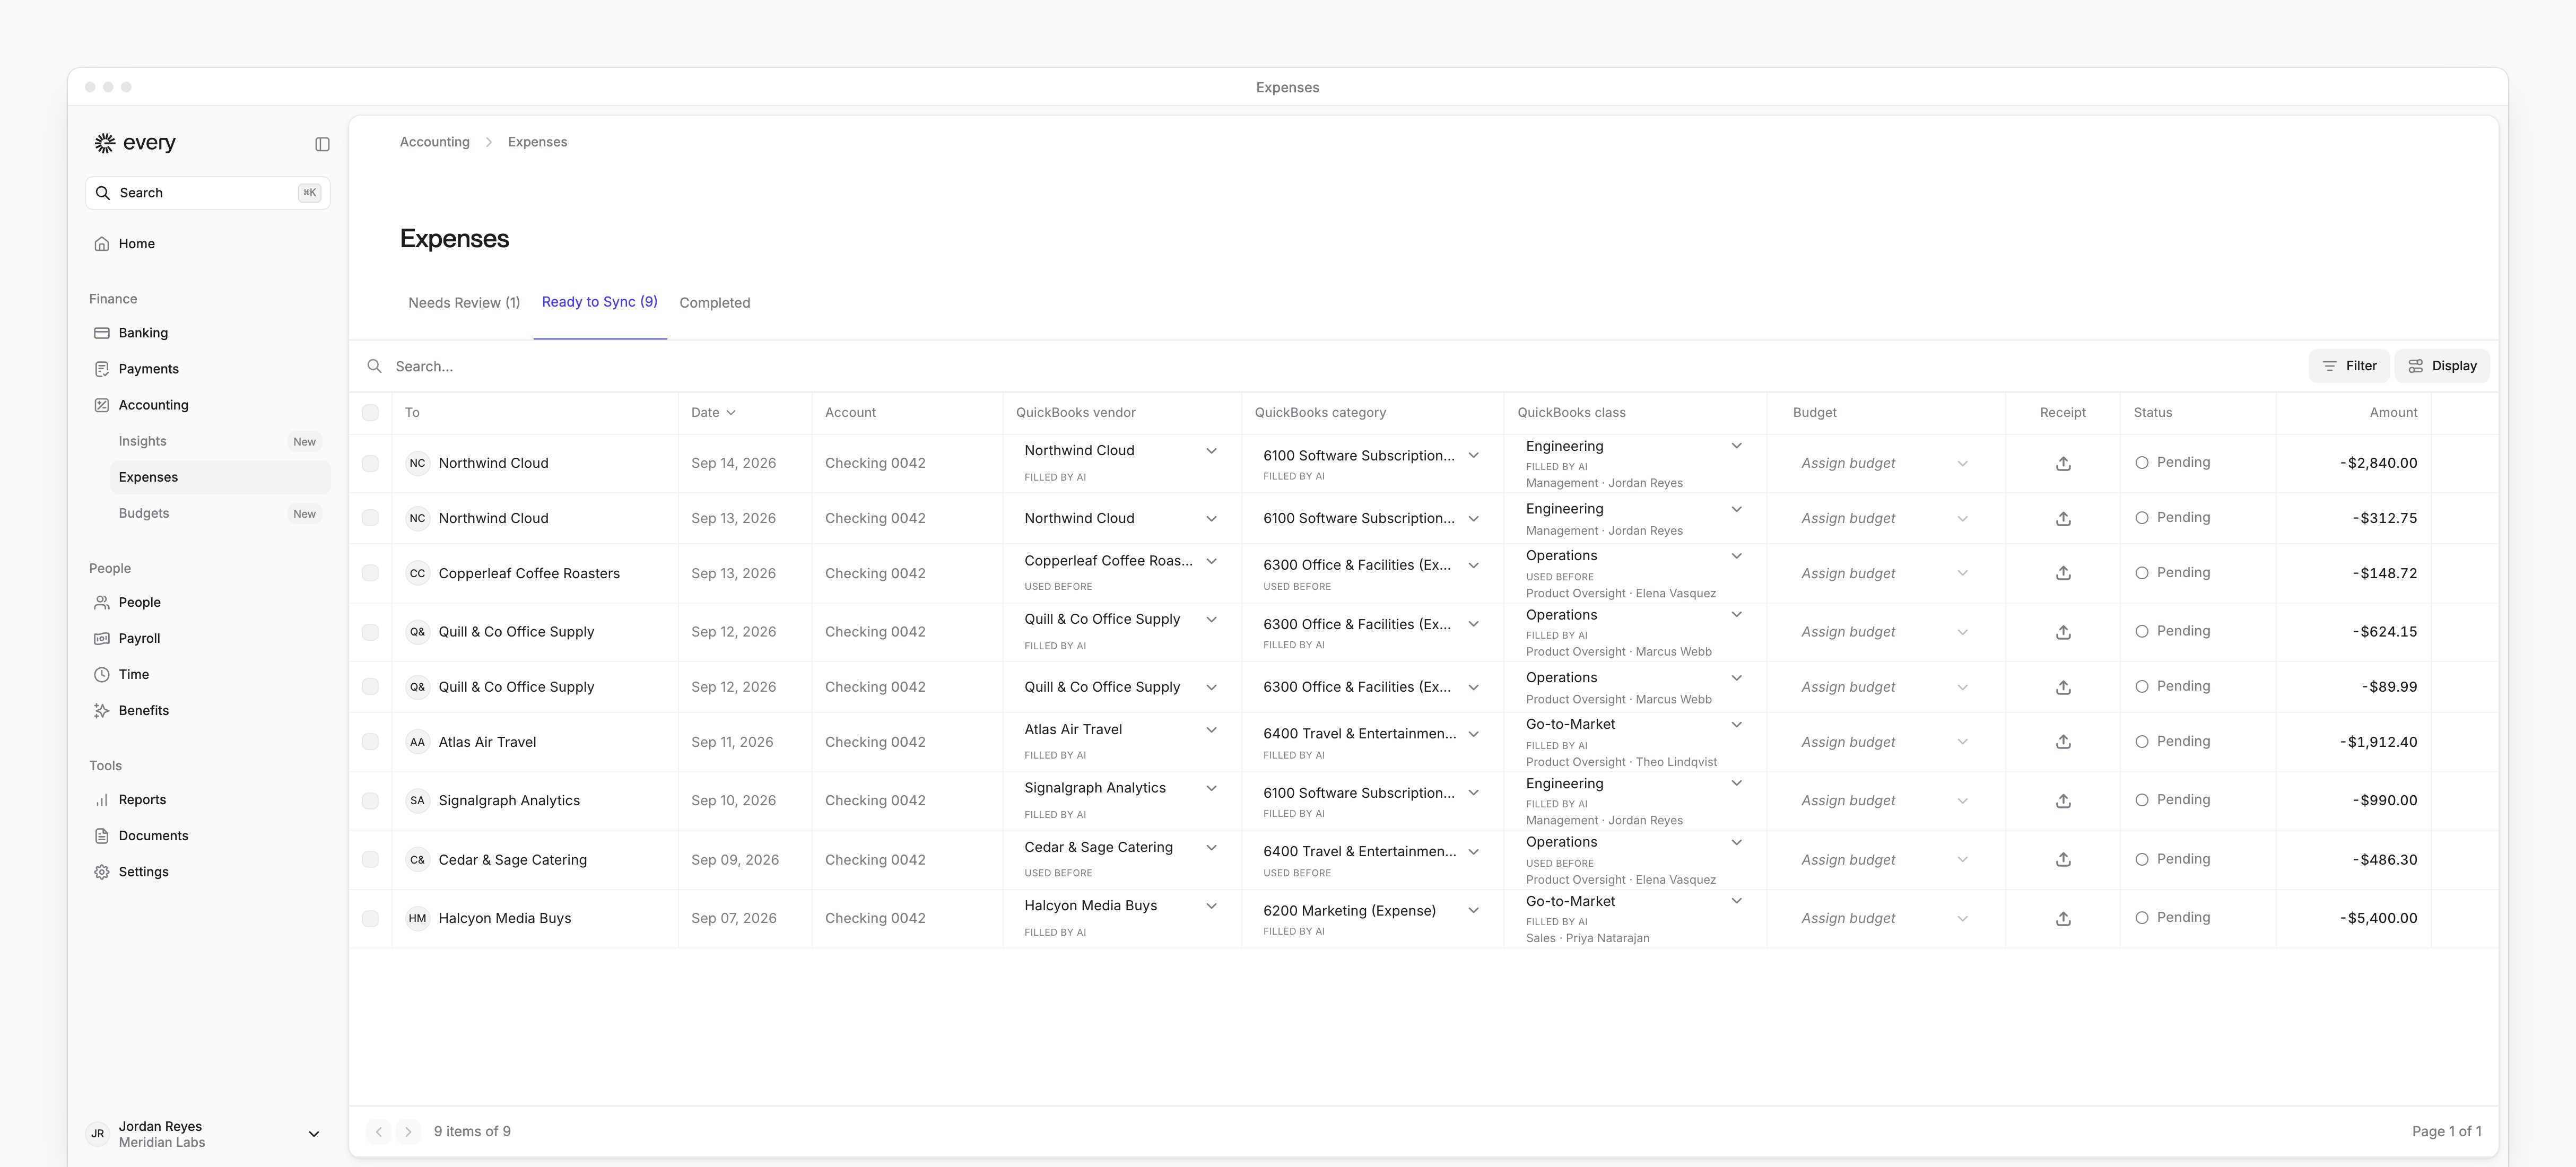This screenshot has width=2576, height=1167.
Task: Check the Halcyon Media Buys row checkbox
Action: pyautogui.click(x=370, y=918)
